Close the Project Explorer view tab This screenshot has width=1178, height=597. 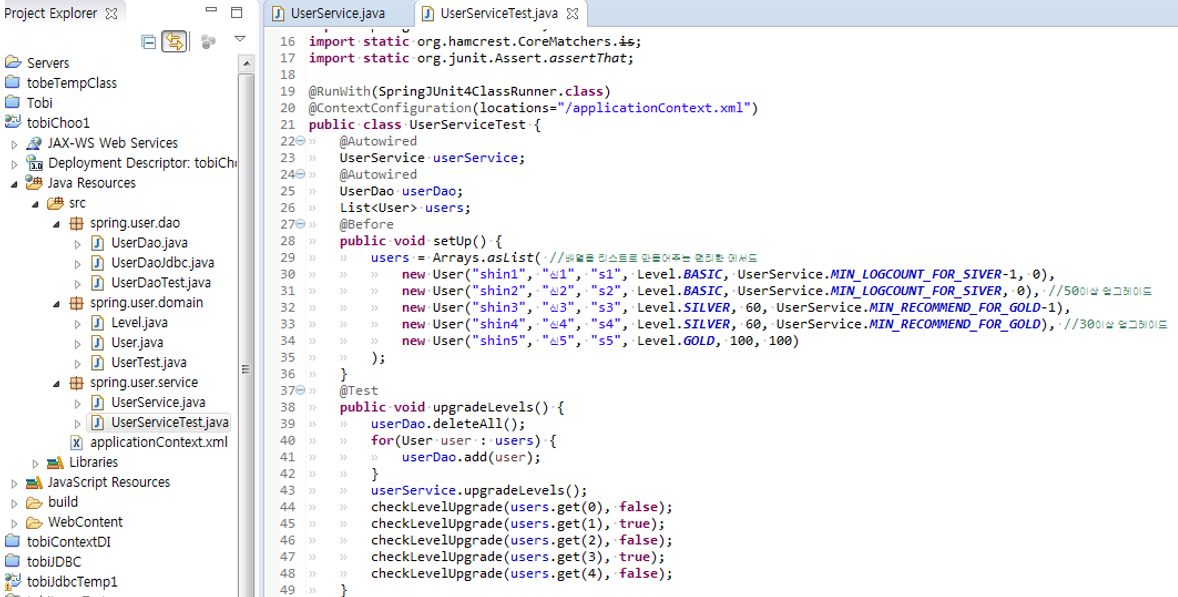pos(111,14)
